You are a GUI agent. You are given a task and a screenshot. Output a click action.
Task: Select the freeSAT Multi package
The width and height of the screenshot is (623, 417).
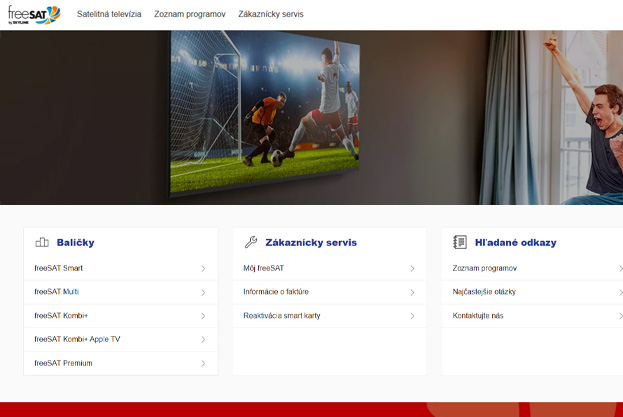pos(57,292)
